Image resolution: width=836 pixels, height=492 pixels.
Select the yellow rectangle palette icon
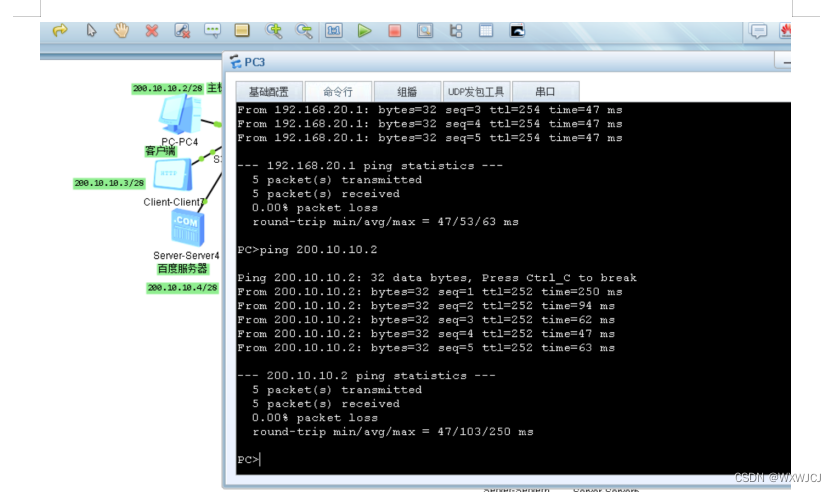pyautogui.click(x=242, y=30)
